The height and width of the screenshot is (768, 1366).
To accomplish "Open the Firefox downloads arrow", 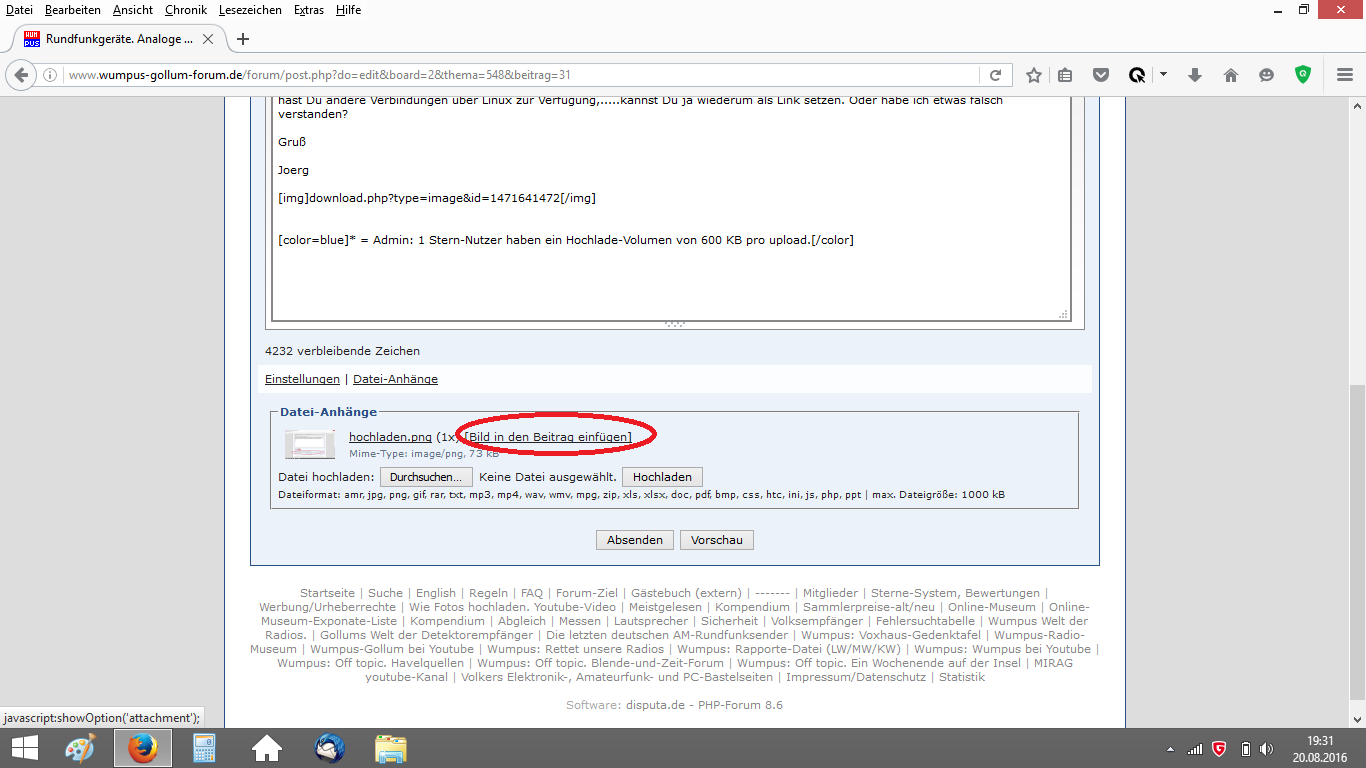I will point(1194,75).
